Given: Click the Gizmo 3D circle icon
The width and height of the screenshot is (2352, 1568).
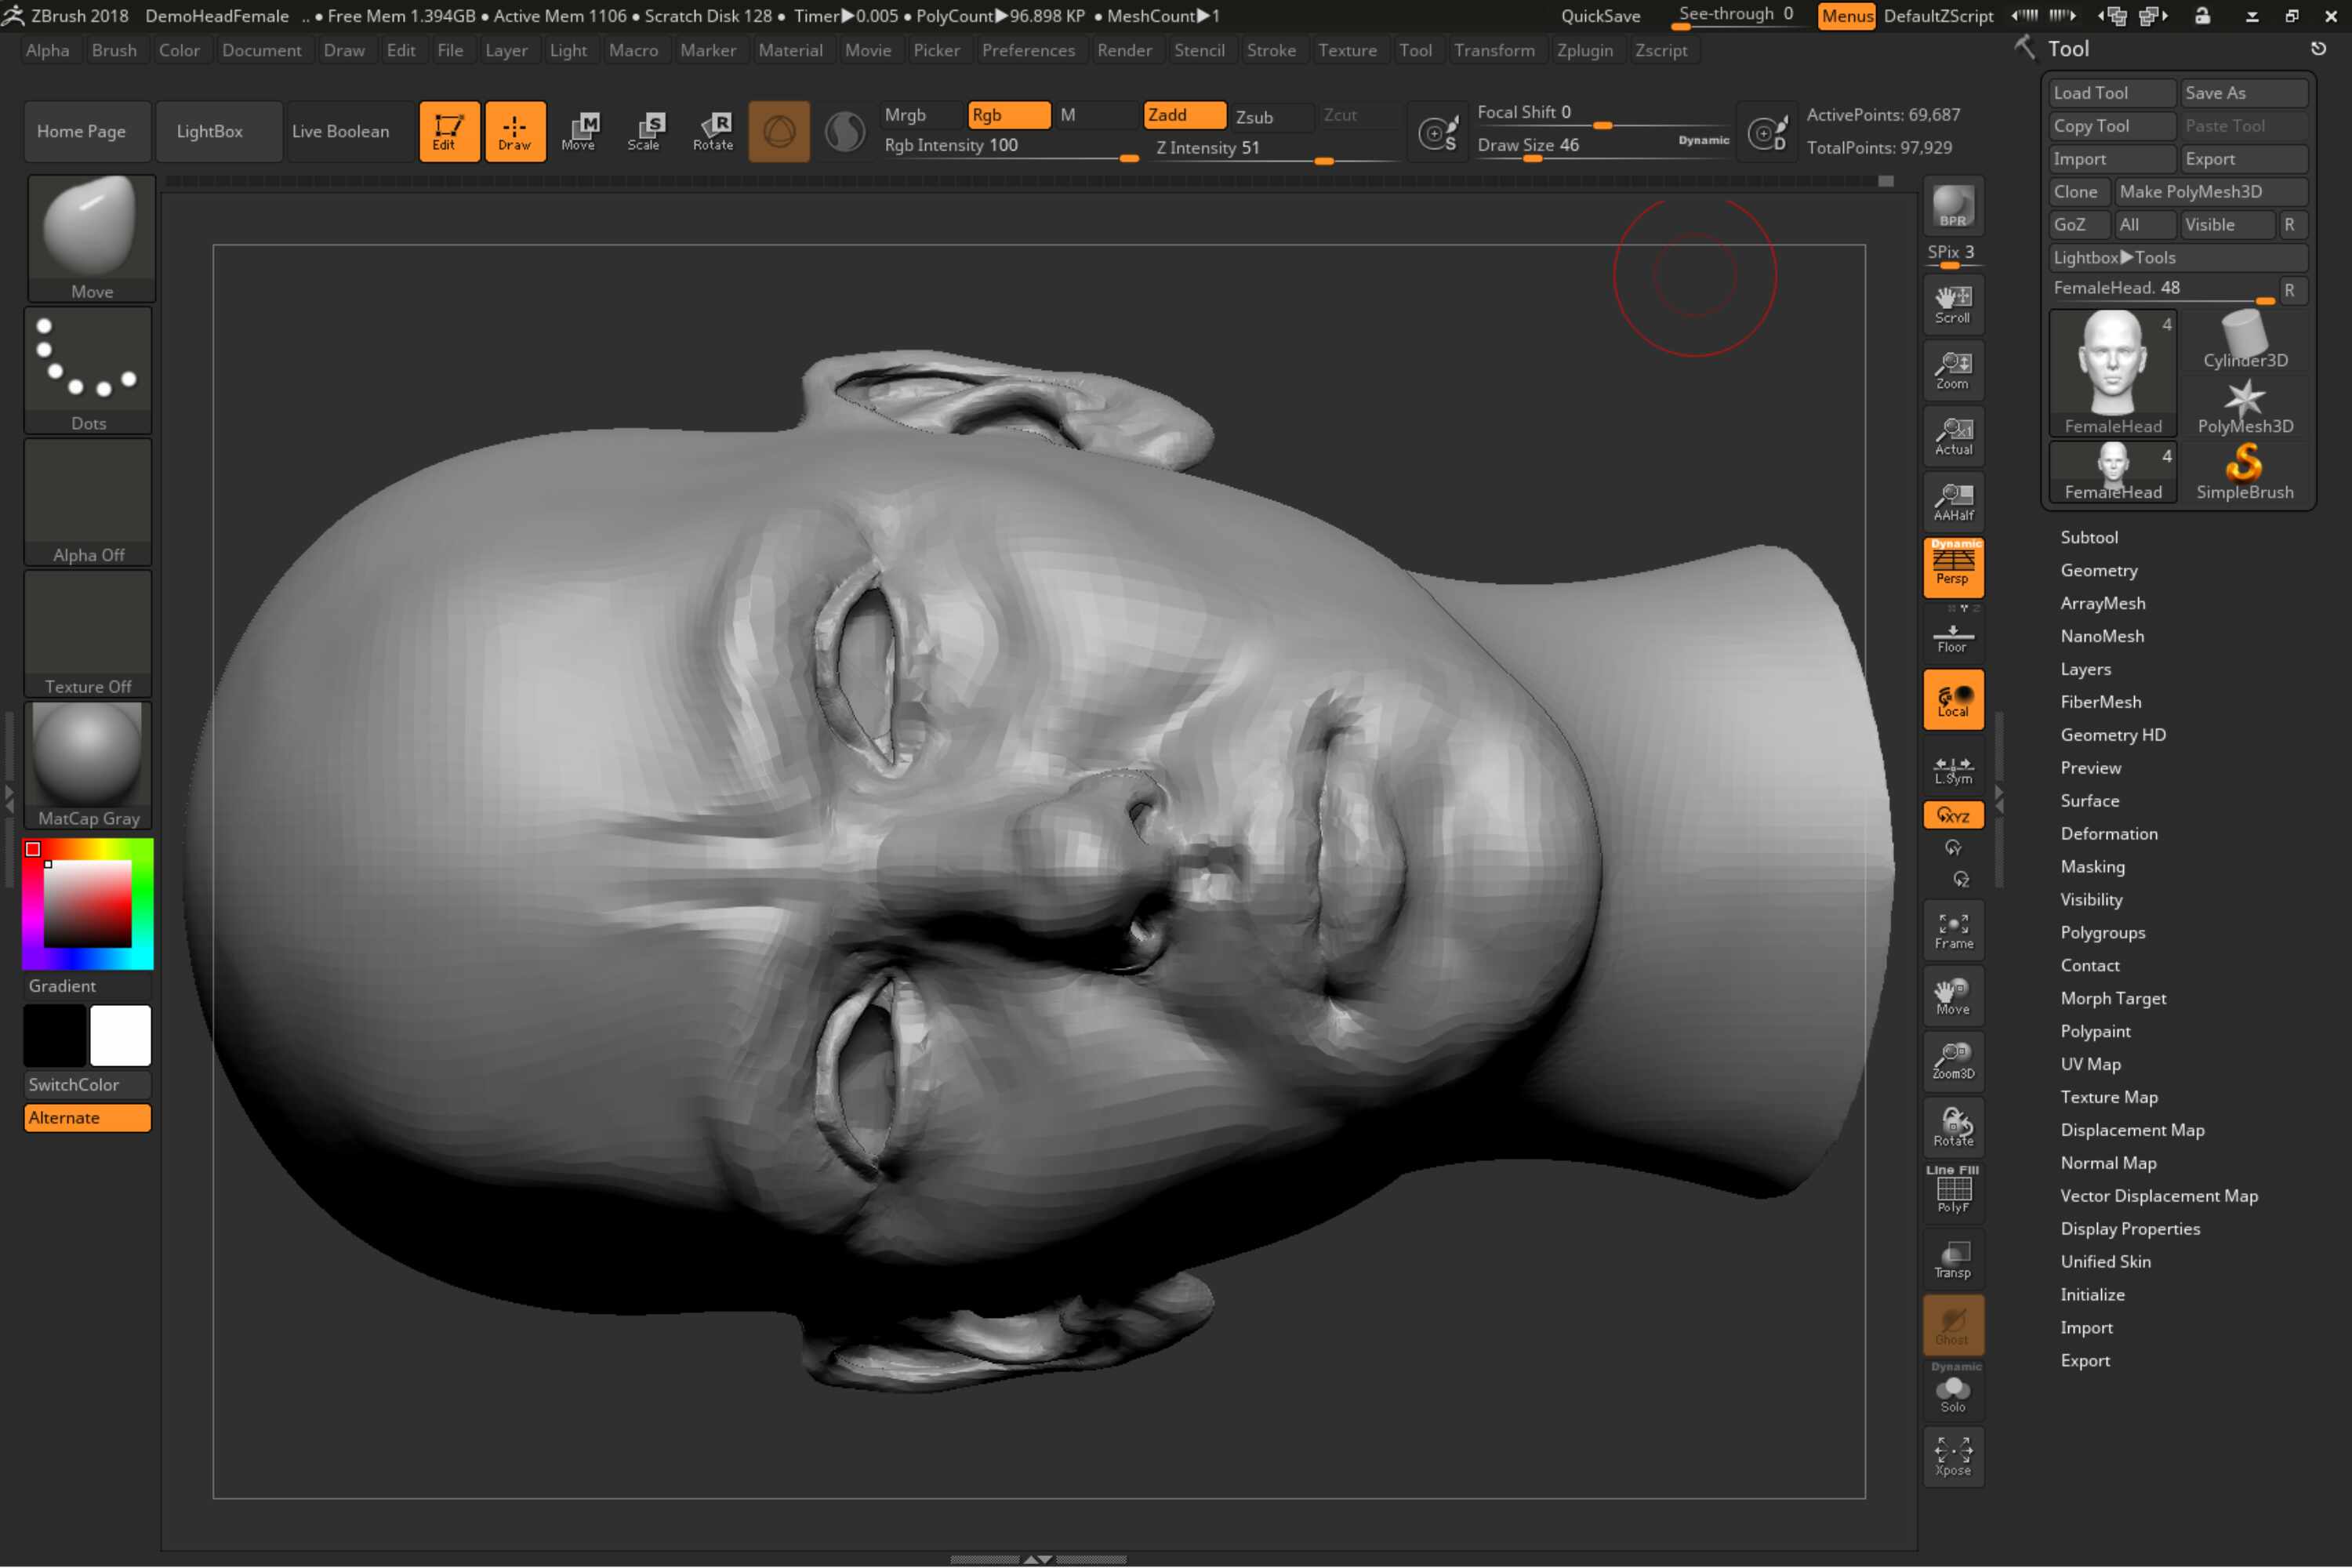Looking at the screenshot, I should click(779, 131).
